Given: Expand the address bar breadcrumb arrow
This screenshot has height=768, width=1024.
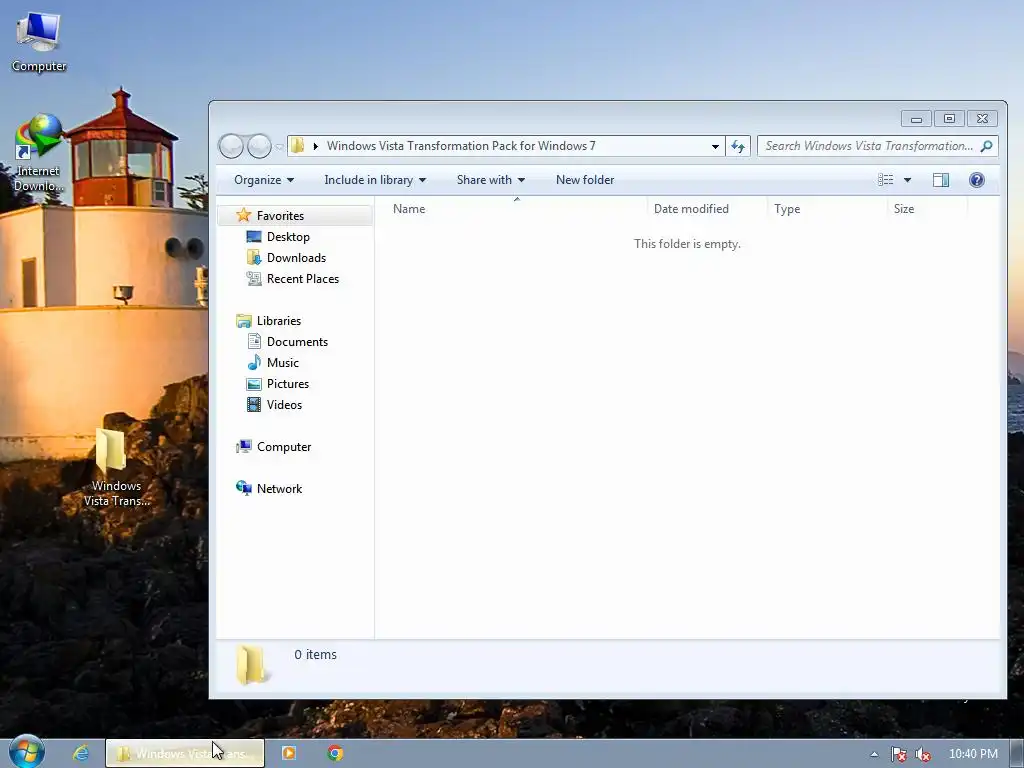Looking at the screenshot, I should [x=316, y=146].
